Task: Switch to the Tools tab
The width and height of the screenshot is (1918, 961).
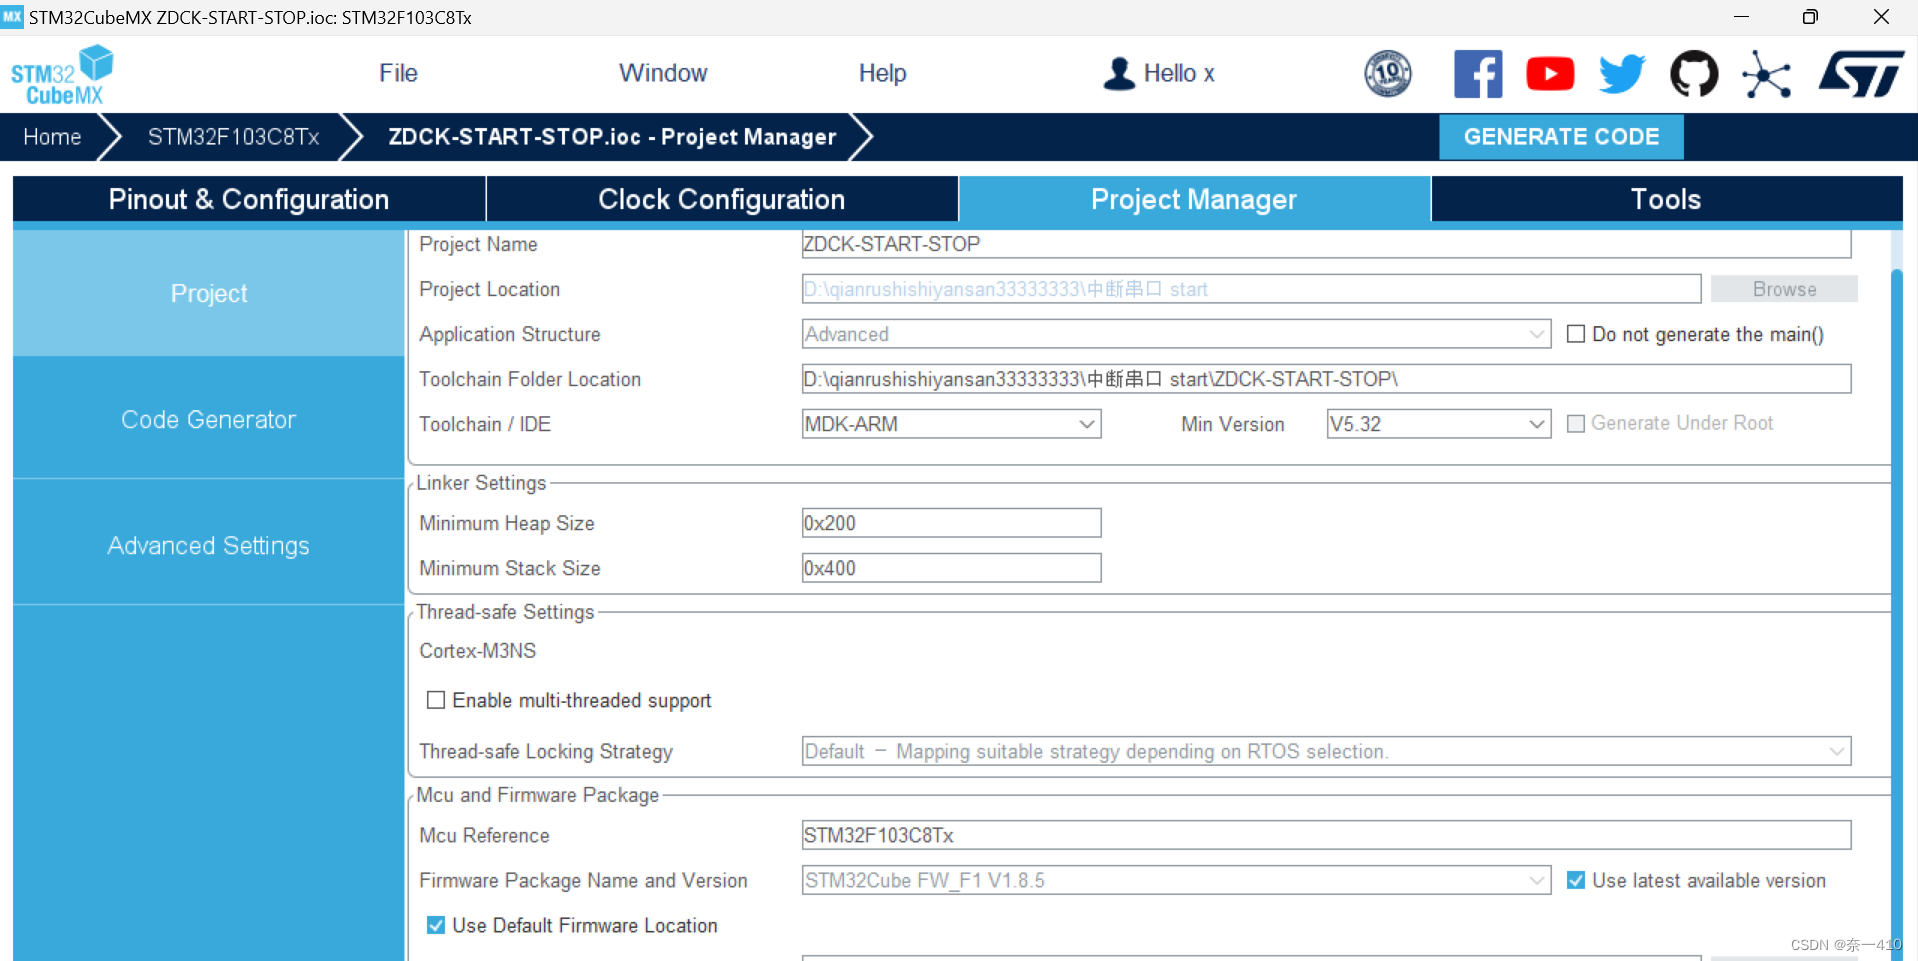Action: pyautogui.click(x=1666, y=199)
